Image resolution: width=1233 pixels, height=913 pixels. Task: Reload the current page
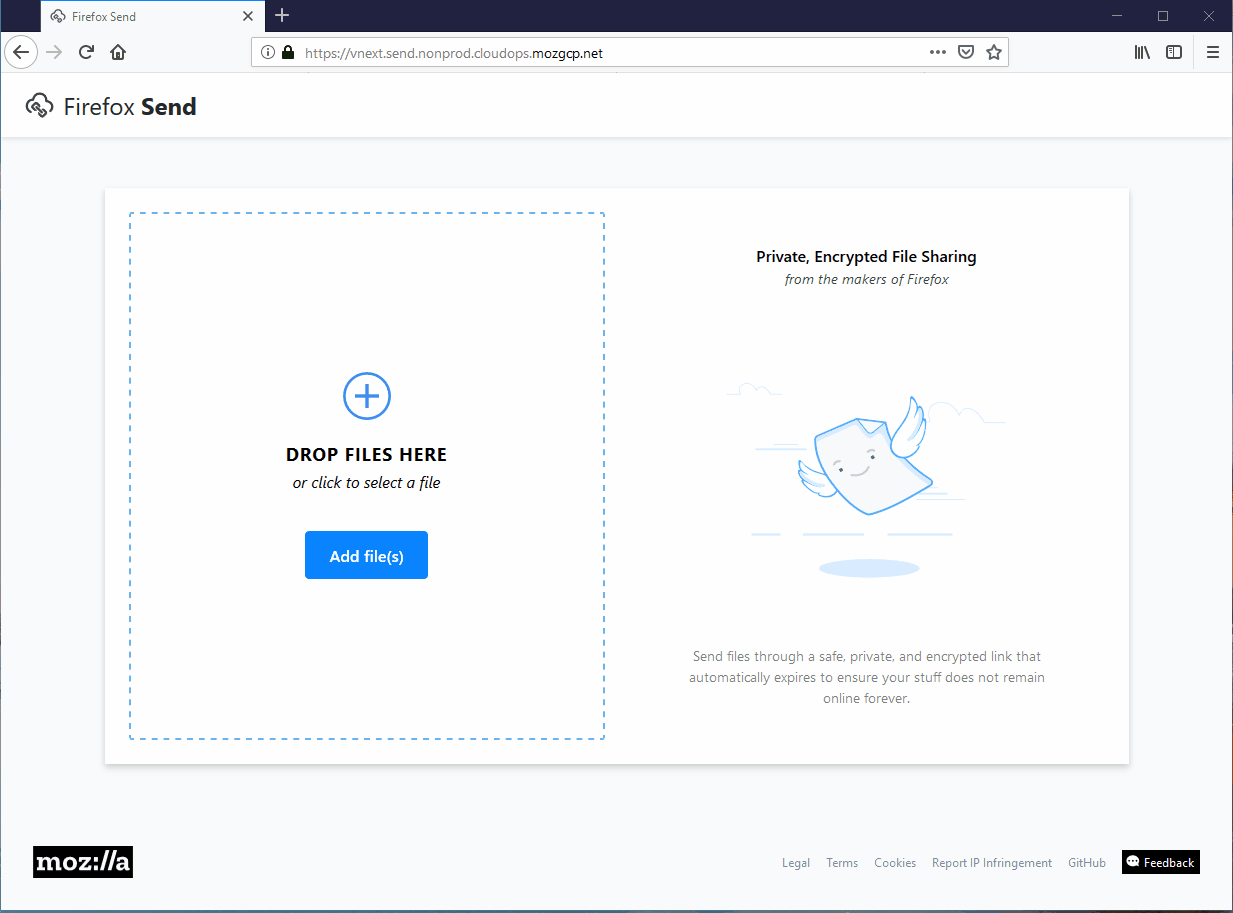point(86,52)
